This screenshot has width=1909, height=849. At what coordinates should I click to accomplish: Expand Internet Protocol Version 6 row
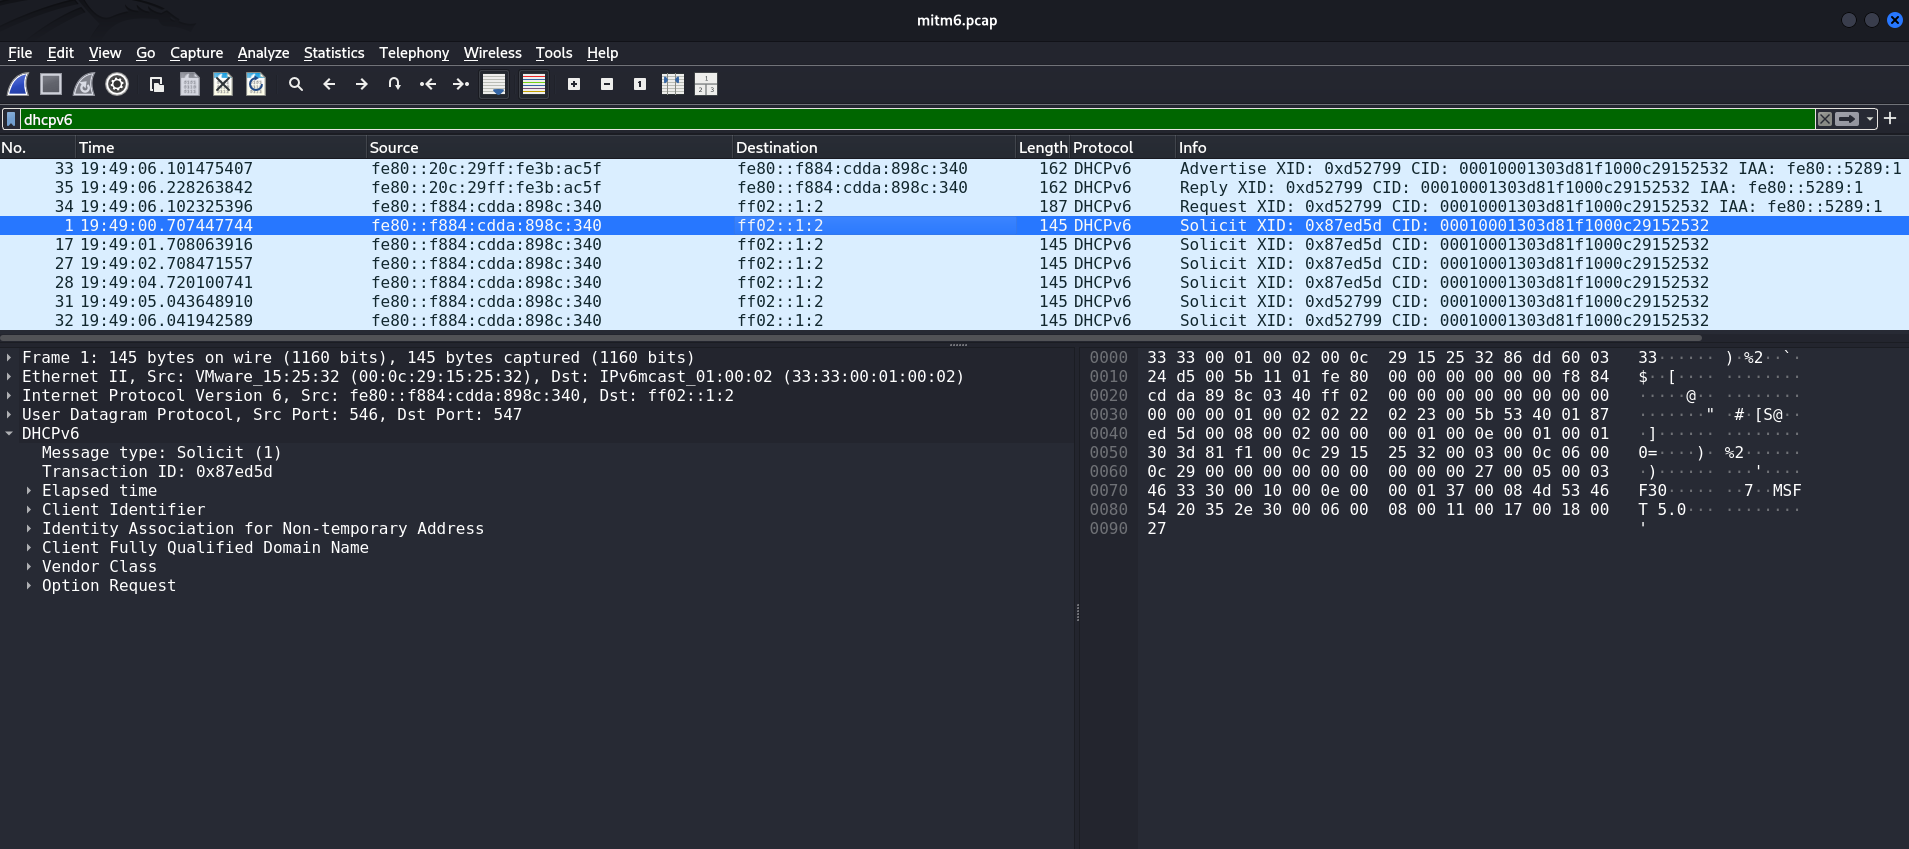(9, 396)
